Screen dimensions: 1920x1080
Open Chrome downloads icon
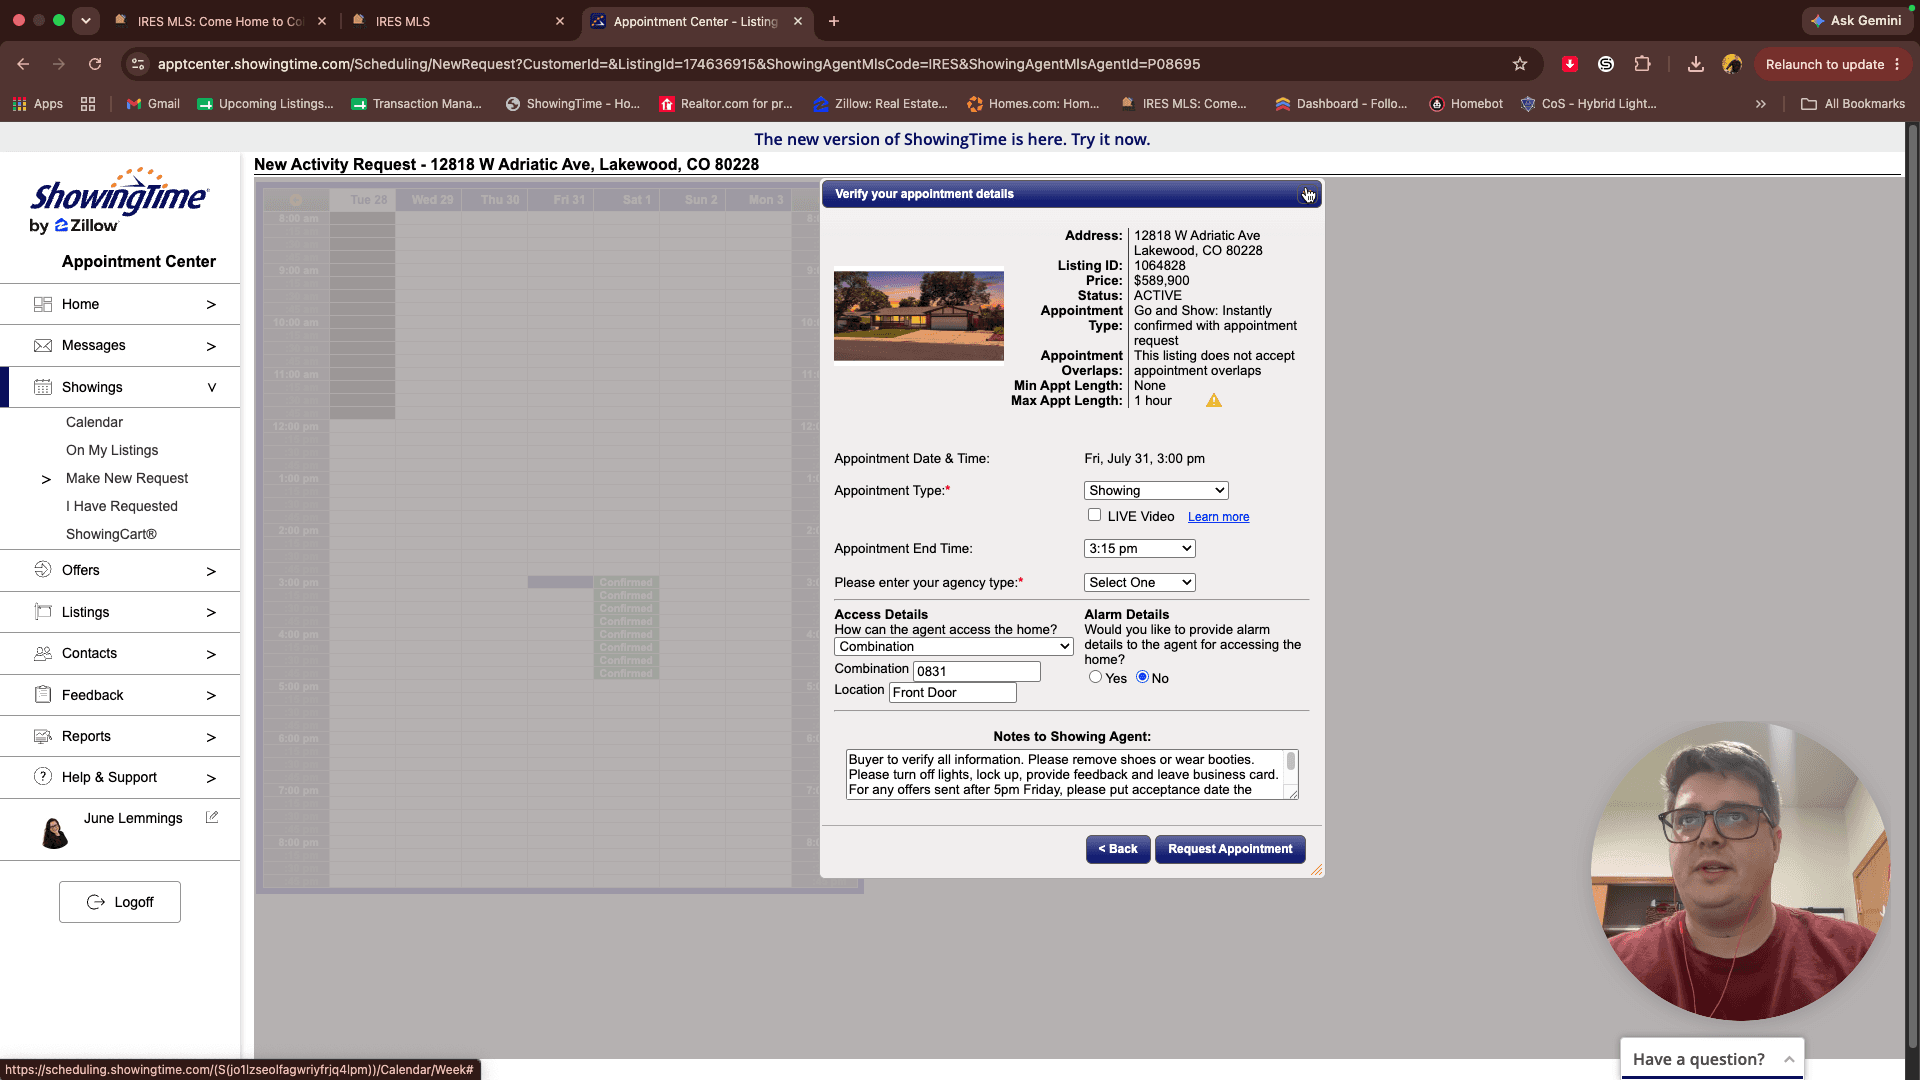coord(1696,64)
